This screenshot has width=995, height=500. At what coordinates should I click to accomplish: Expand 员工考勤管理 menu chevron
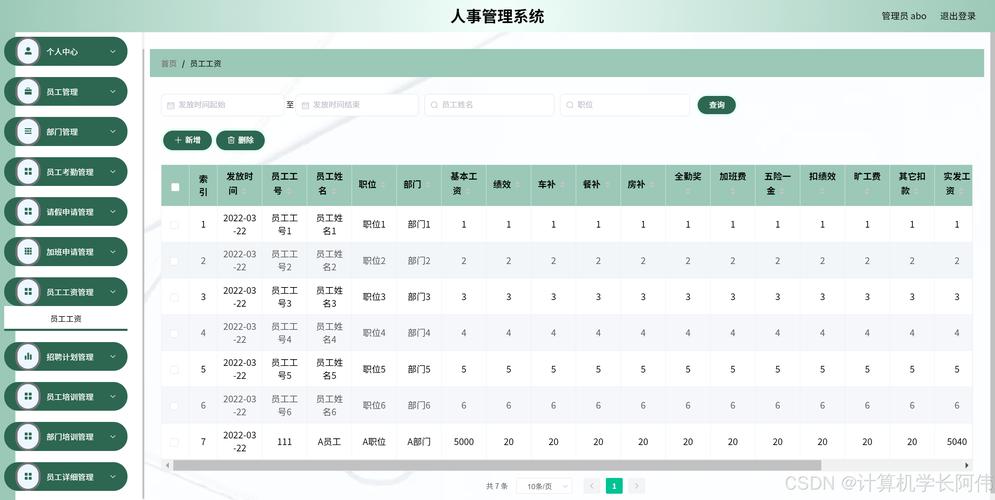tap(113, 171)
